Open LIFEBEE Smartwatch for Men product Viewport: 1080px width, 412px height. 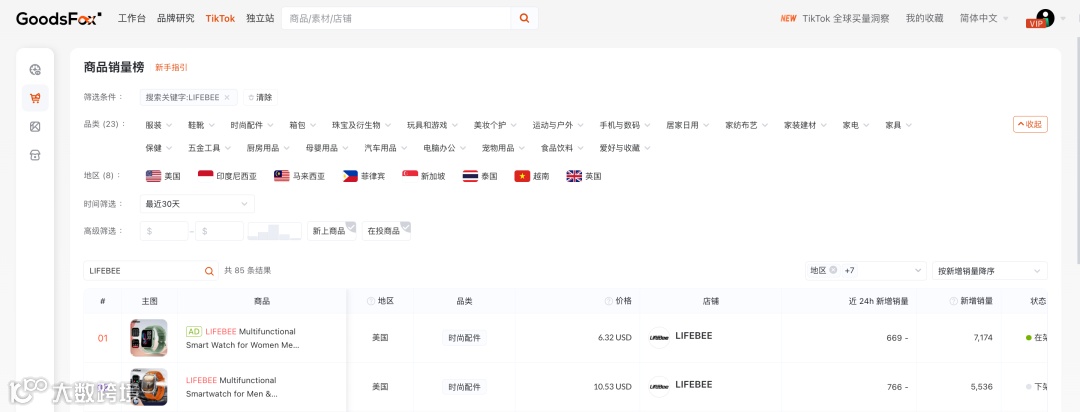232,387
